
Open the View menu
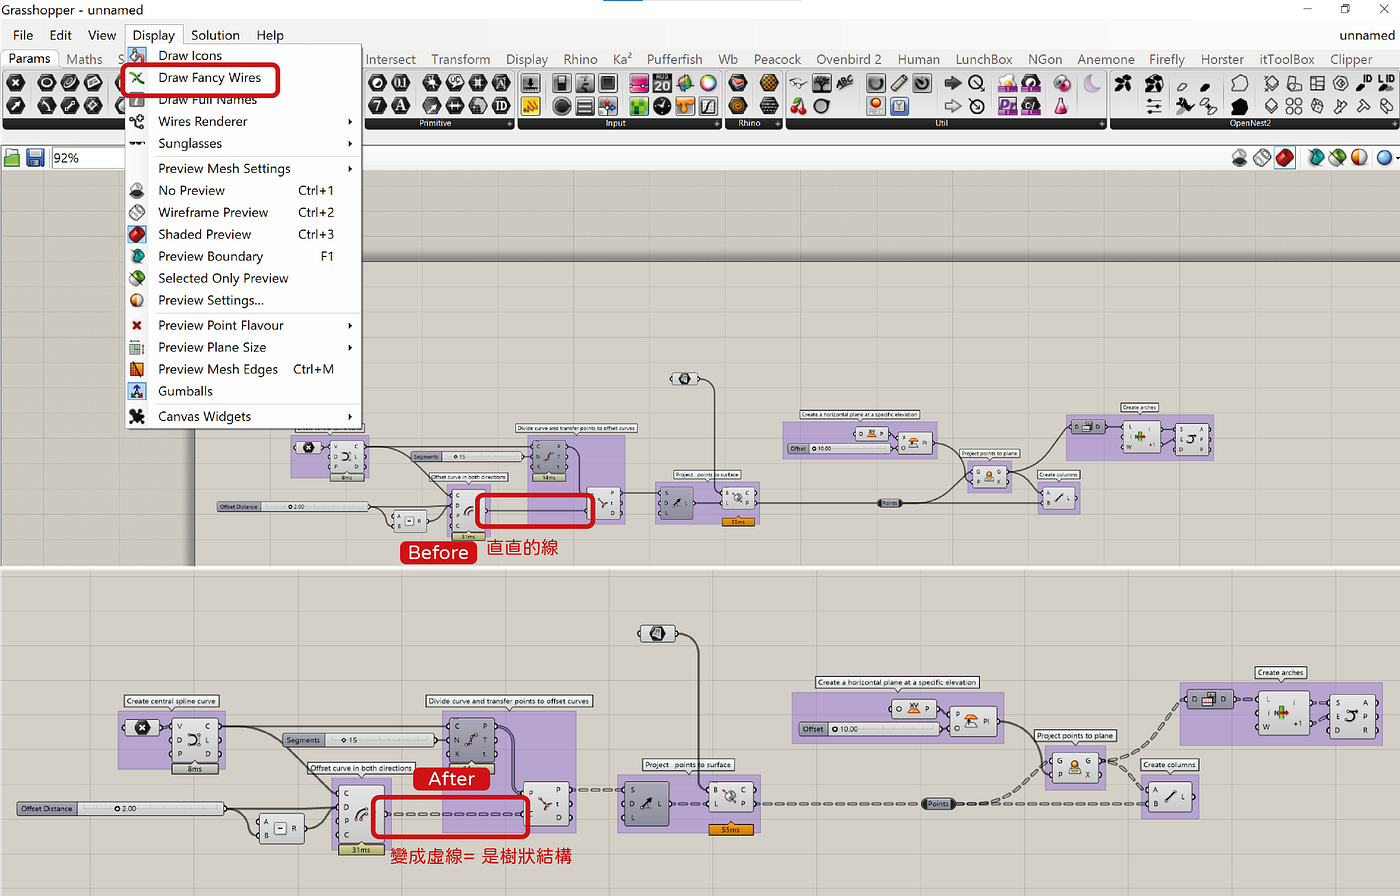102,35
